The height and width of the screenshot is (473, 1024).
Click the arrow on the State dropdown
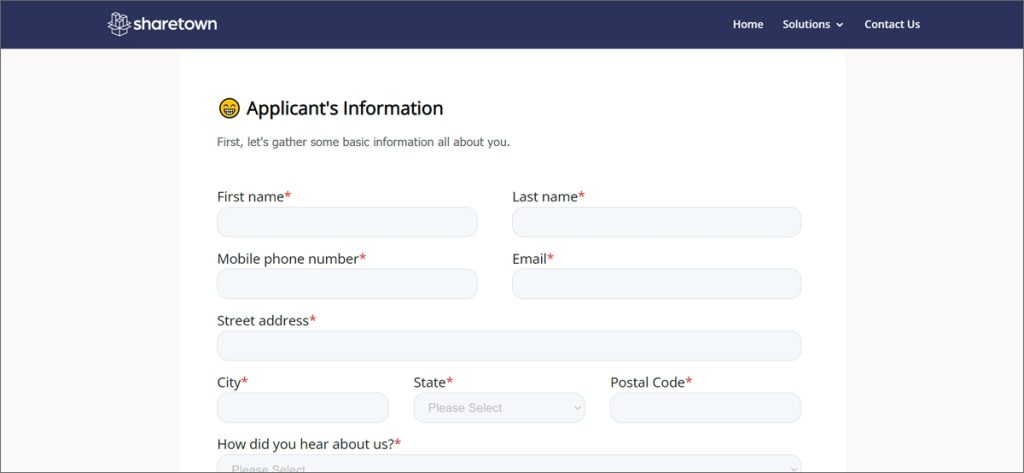pos(577,408)
